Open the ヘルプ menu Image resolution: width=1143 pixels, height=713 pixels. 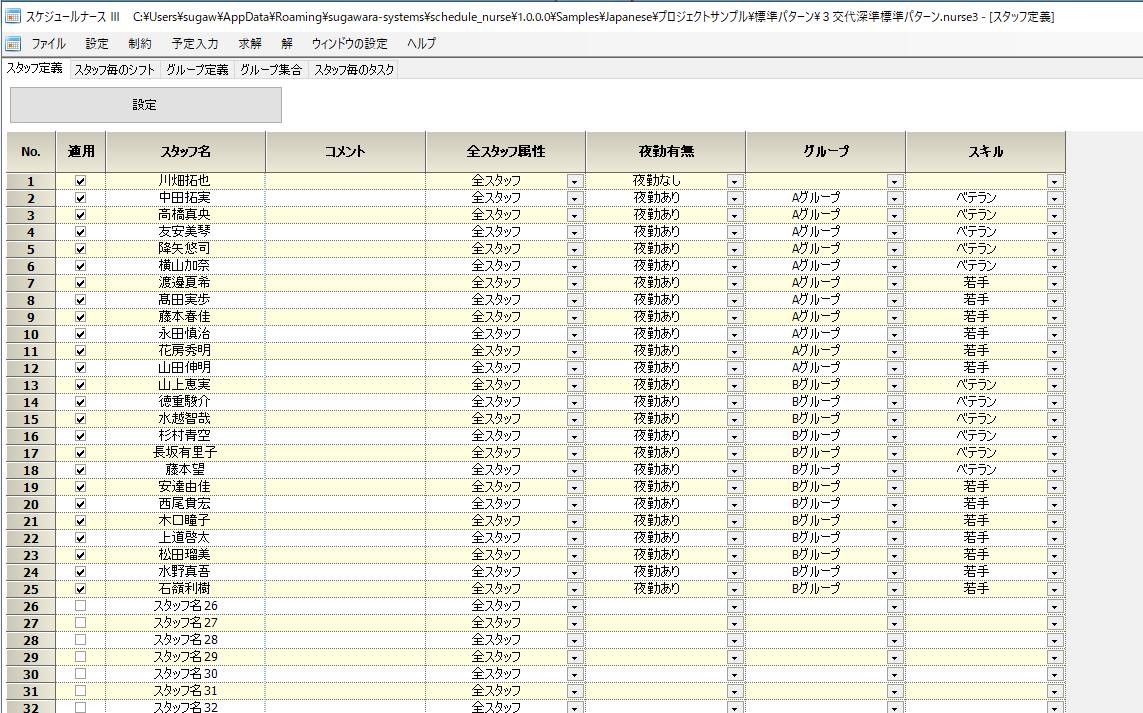(x=421, y=44)
